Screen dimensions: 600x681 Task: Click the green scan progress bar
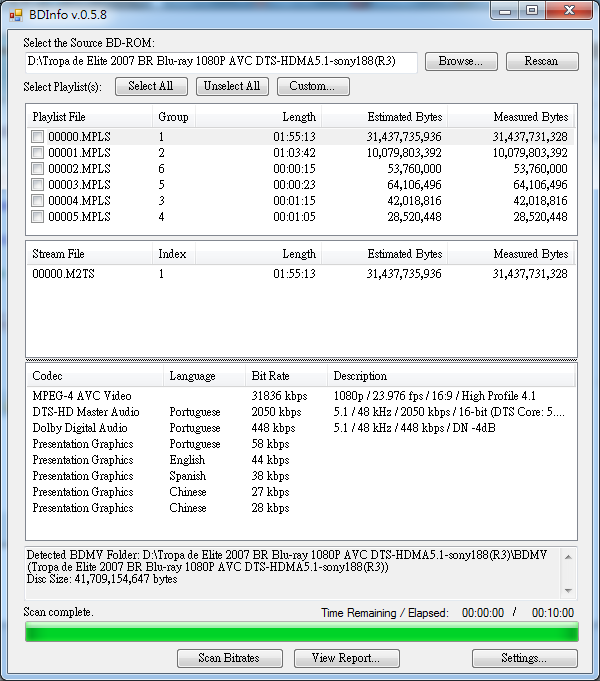coord(301,632)
